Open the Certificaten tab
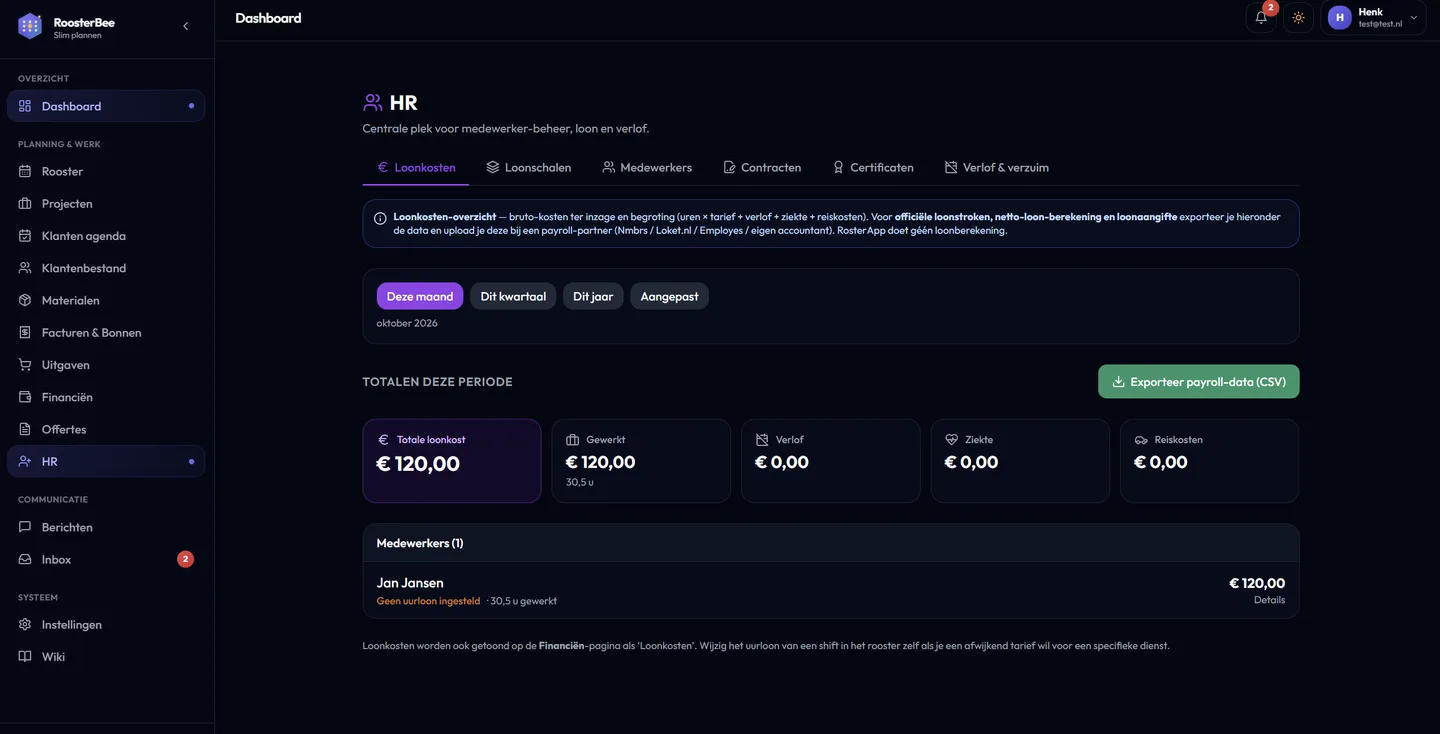The height and width of the screenshot is (734, 1440). [x=873, y=167]
